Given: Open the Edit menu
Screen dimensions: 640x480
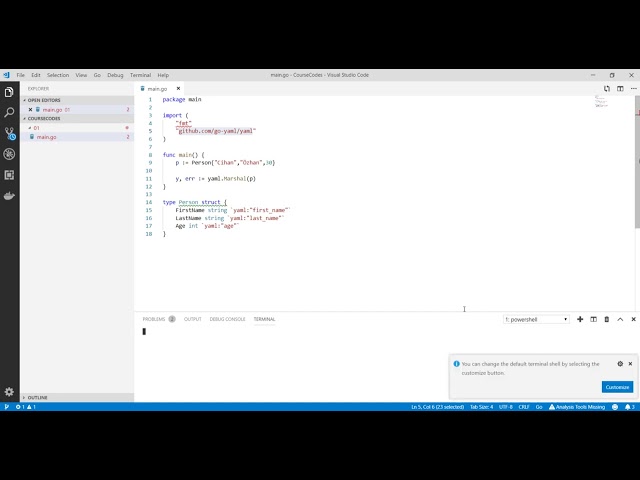Looking at the screenshot, I should (x=36, y=75).
